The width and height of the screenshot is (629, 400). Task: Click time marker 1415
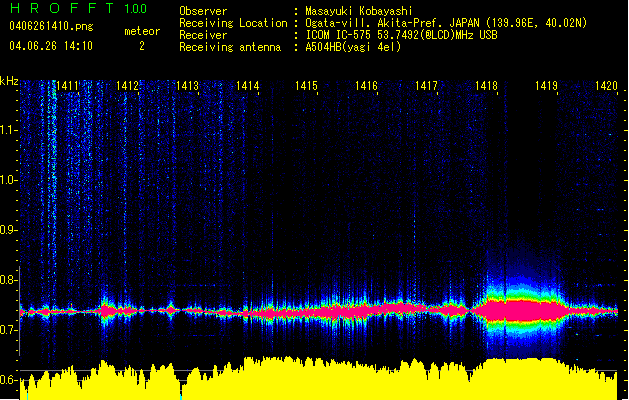[x=306, y=86]
